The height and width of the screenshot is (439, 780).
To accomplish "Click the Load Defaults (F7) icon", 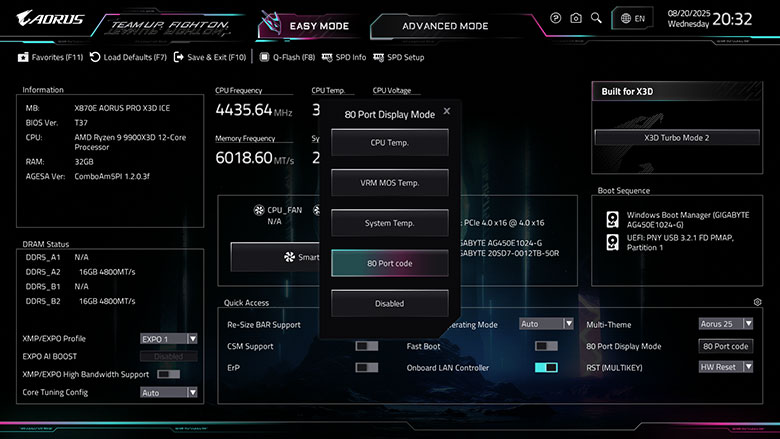I will coord(95,57).
